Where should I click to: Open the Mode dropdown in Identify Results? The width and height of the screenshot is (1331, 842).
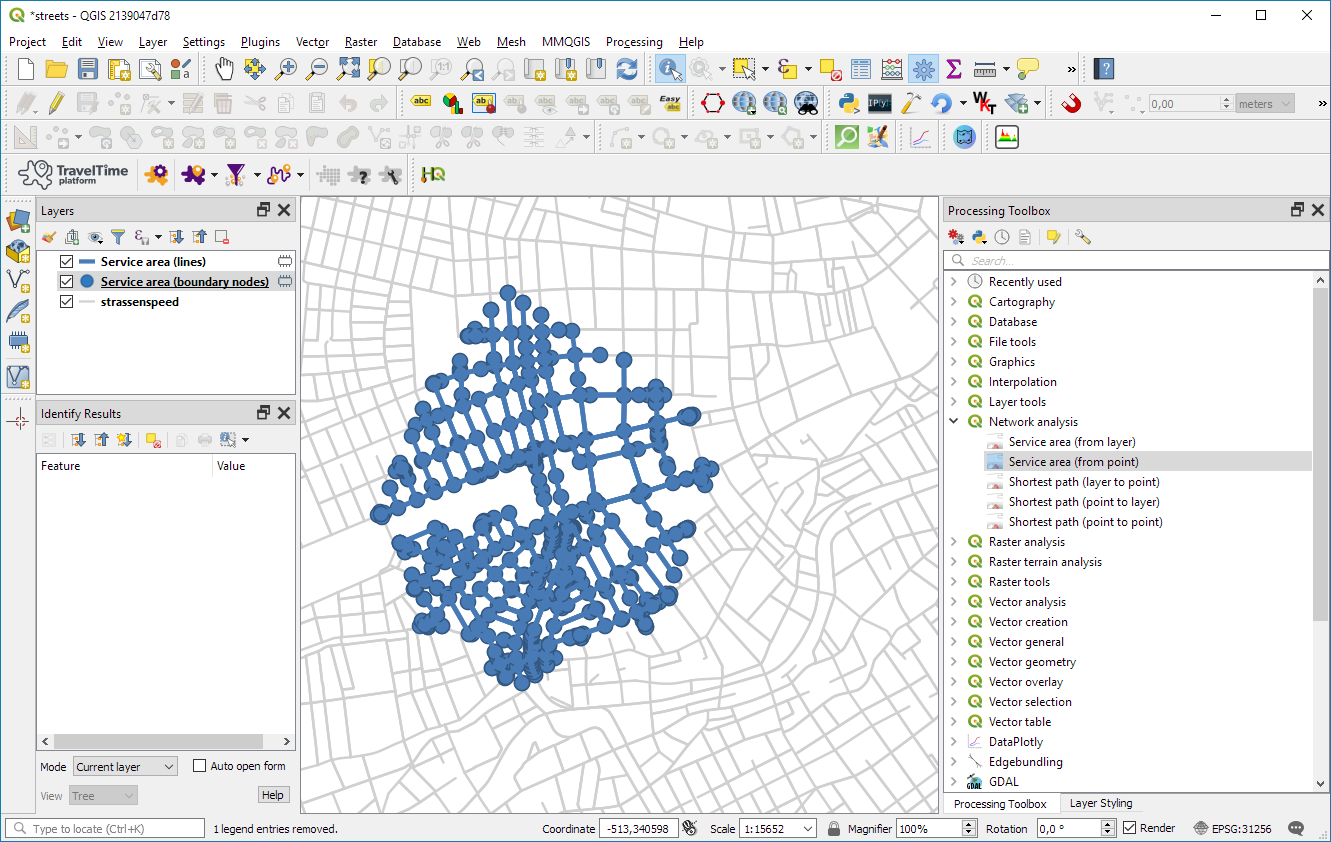124,766
